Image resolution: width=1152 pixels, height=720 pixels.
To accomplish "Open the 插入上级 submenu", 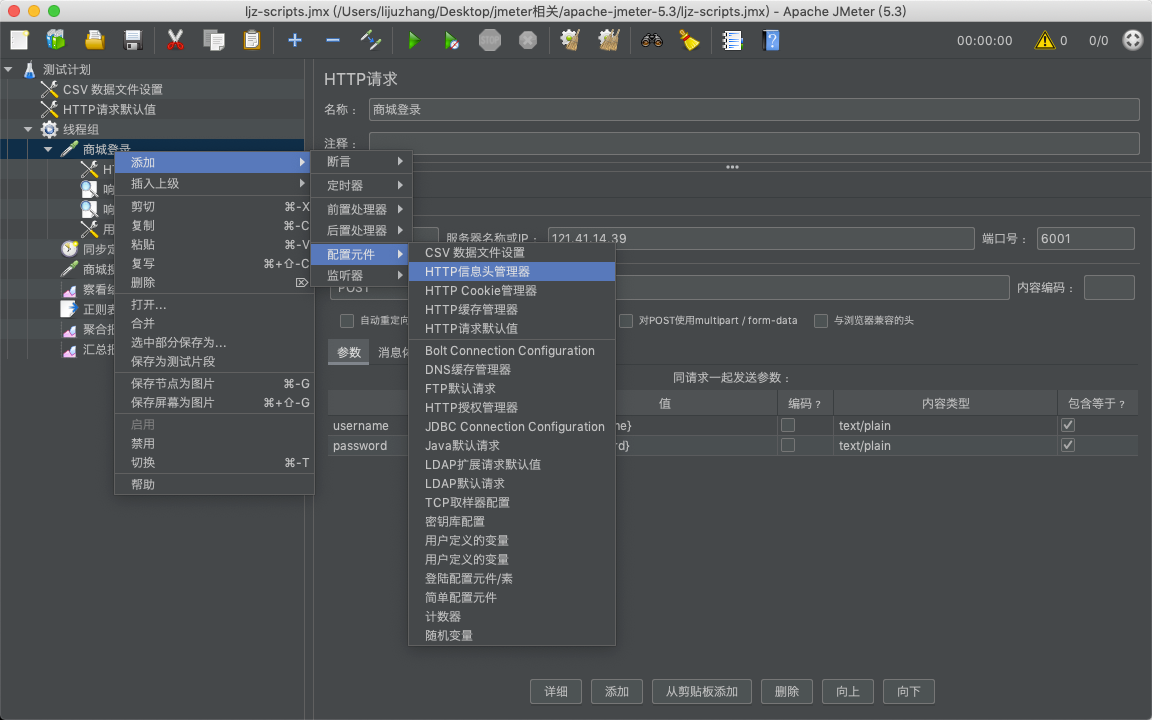I will tap(215, 184).
